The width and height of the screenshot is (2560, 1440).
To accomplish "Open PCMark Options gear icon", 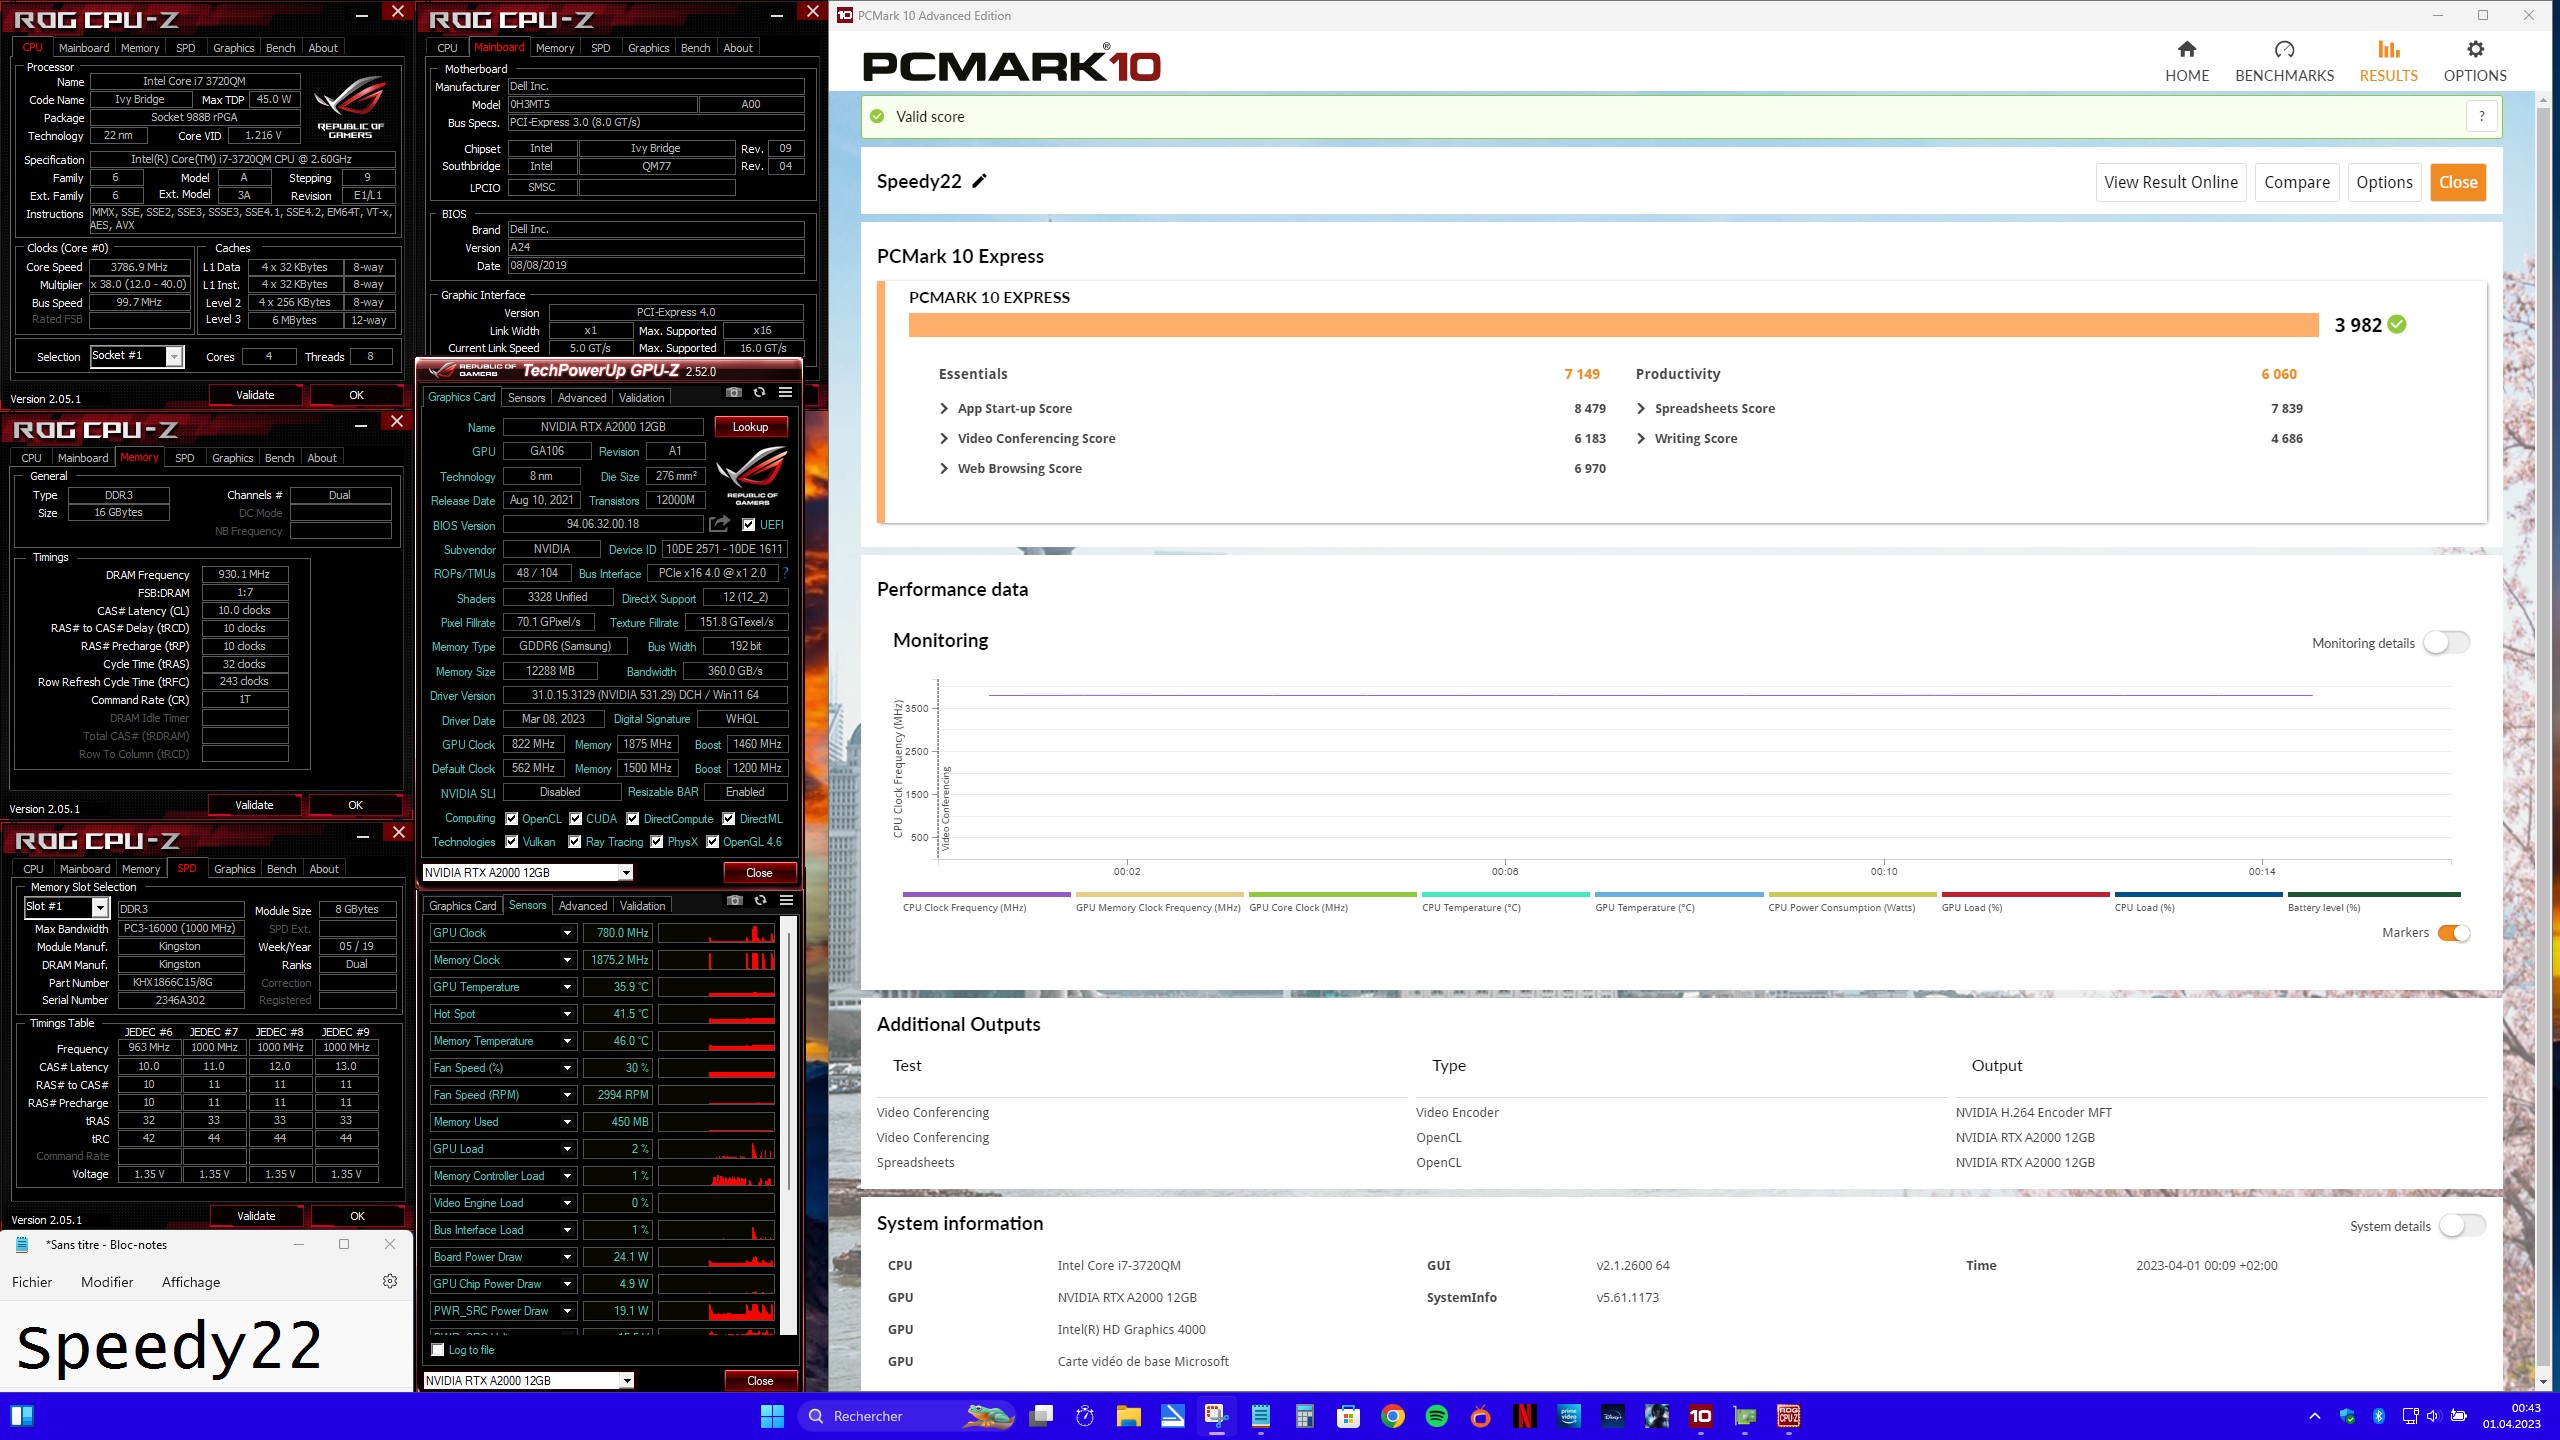I will [x=2475, y=50].
